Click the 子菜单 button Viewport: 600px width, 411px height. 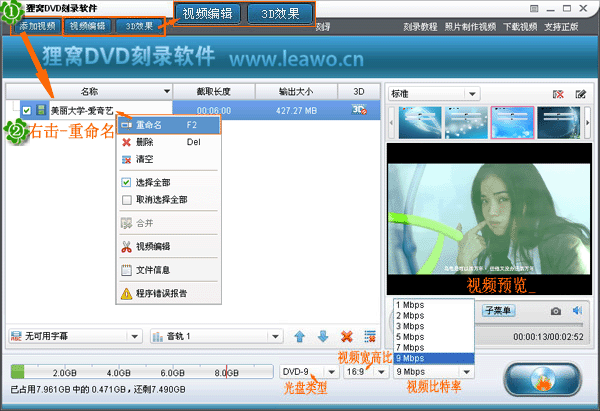pyautogui.click(x=498, y=310)
